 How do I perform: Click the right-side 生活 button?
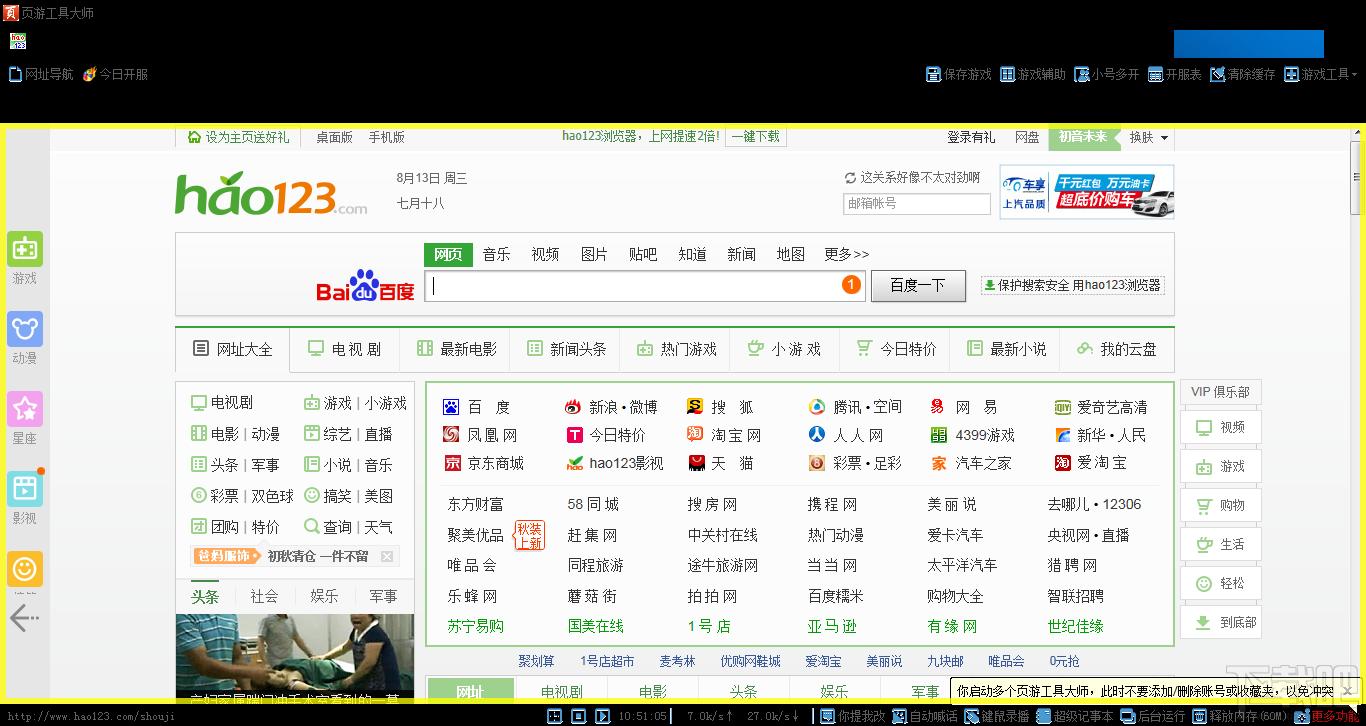click(1221, 544)
